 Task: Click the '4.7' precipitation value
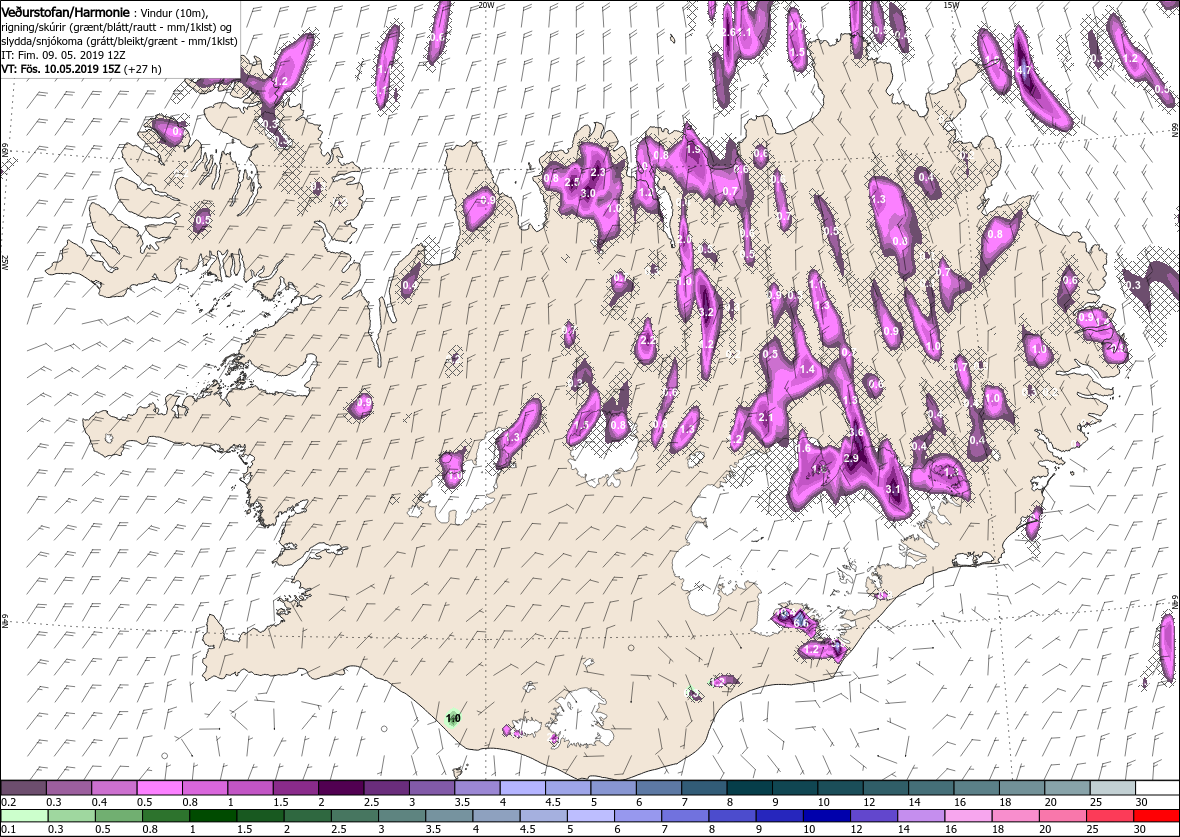coord(1023,70)
